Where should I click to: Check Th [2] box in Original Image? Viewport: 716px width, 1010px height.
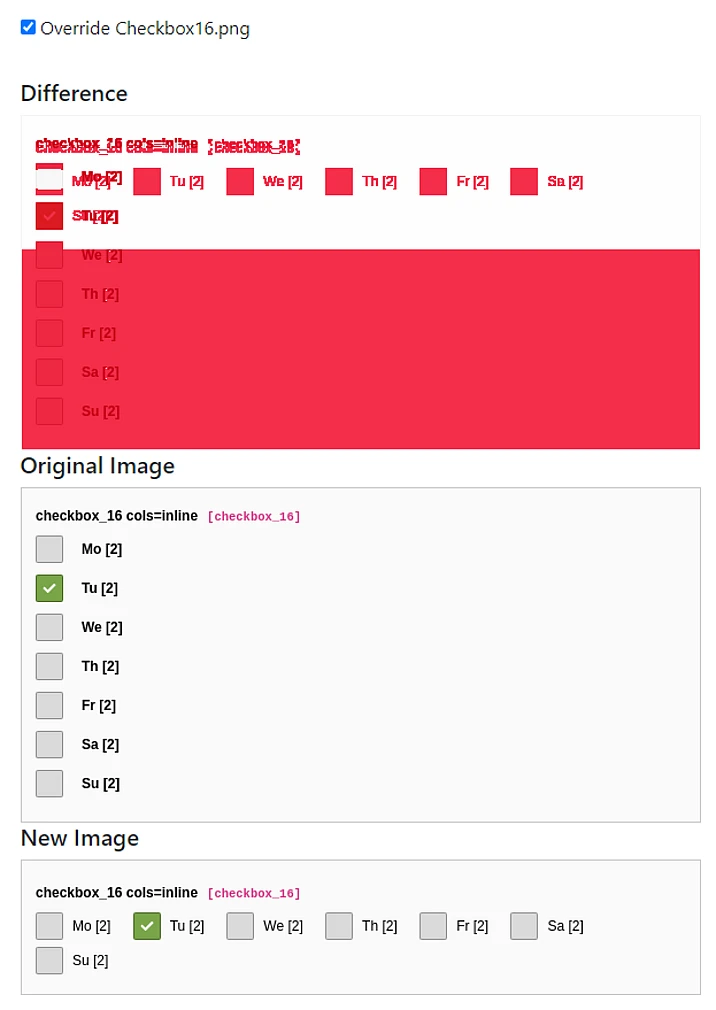coord(49,666)
